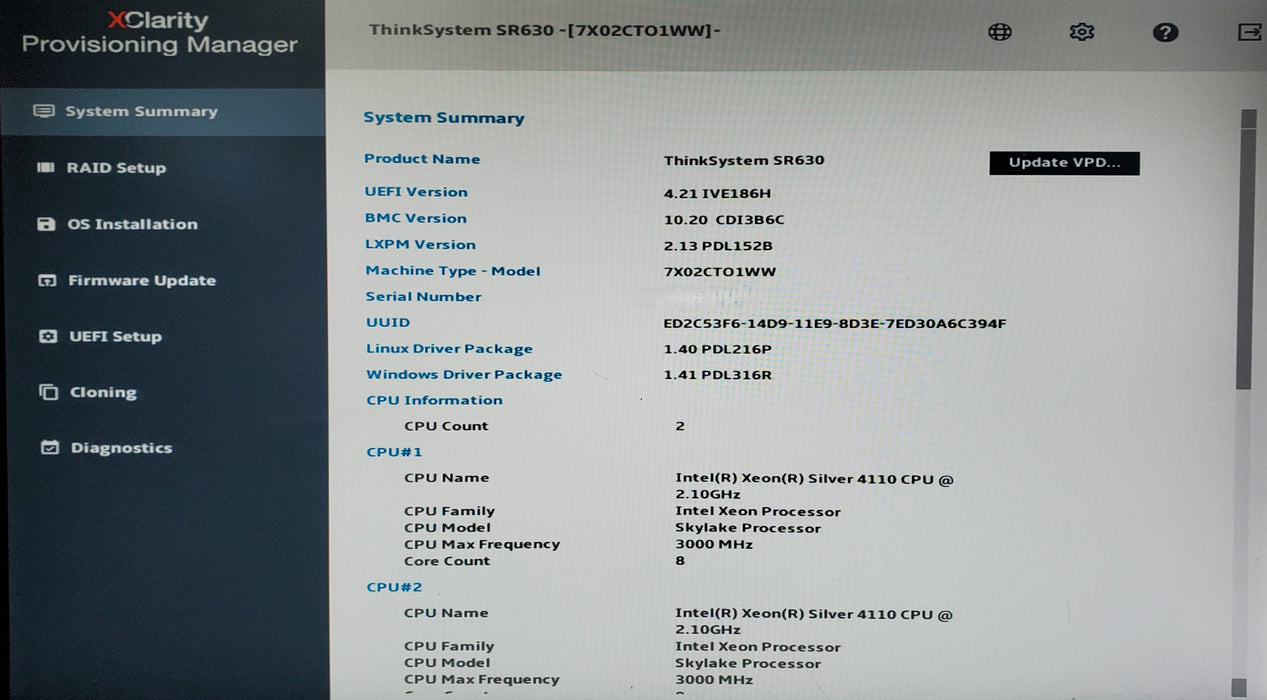Screen dimensions: 1267x700
Task: Click the Product Name label
Action: pos(422,159)
